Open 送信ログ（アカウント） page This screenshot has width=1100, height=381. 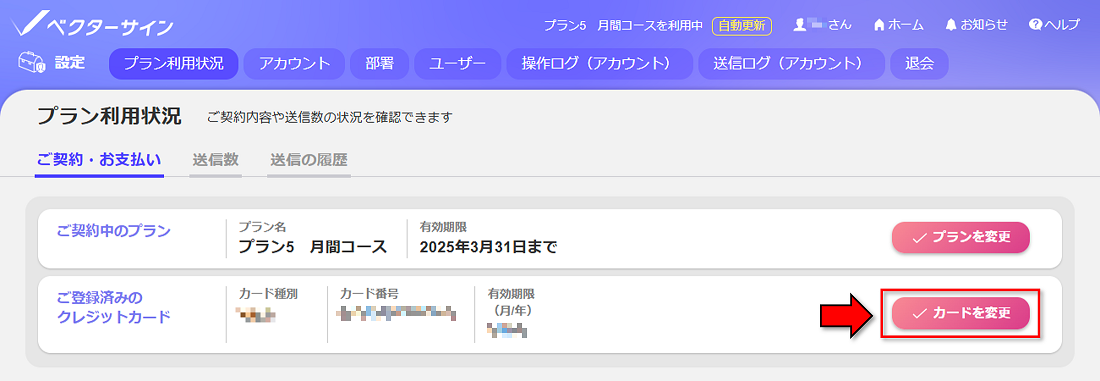(791, 64)
